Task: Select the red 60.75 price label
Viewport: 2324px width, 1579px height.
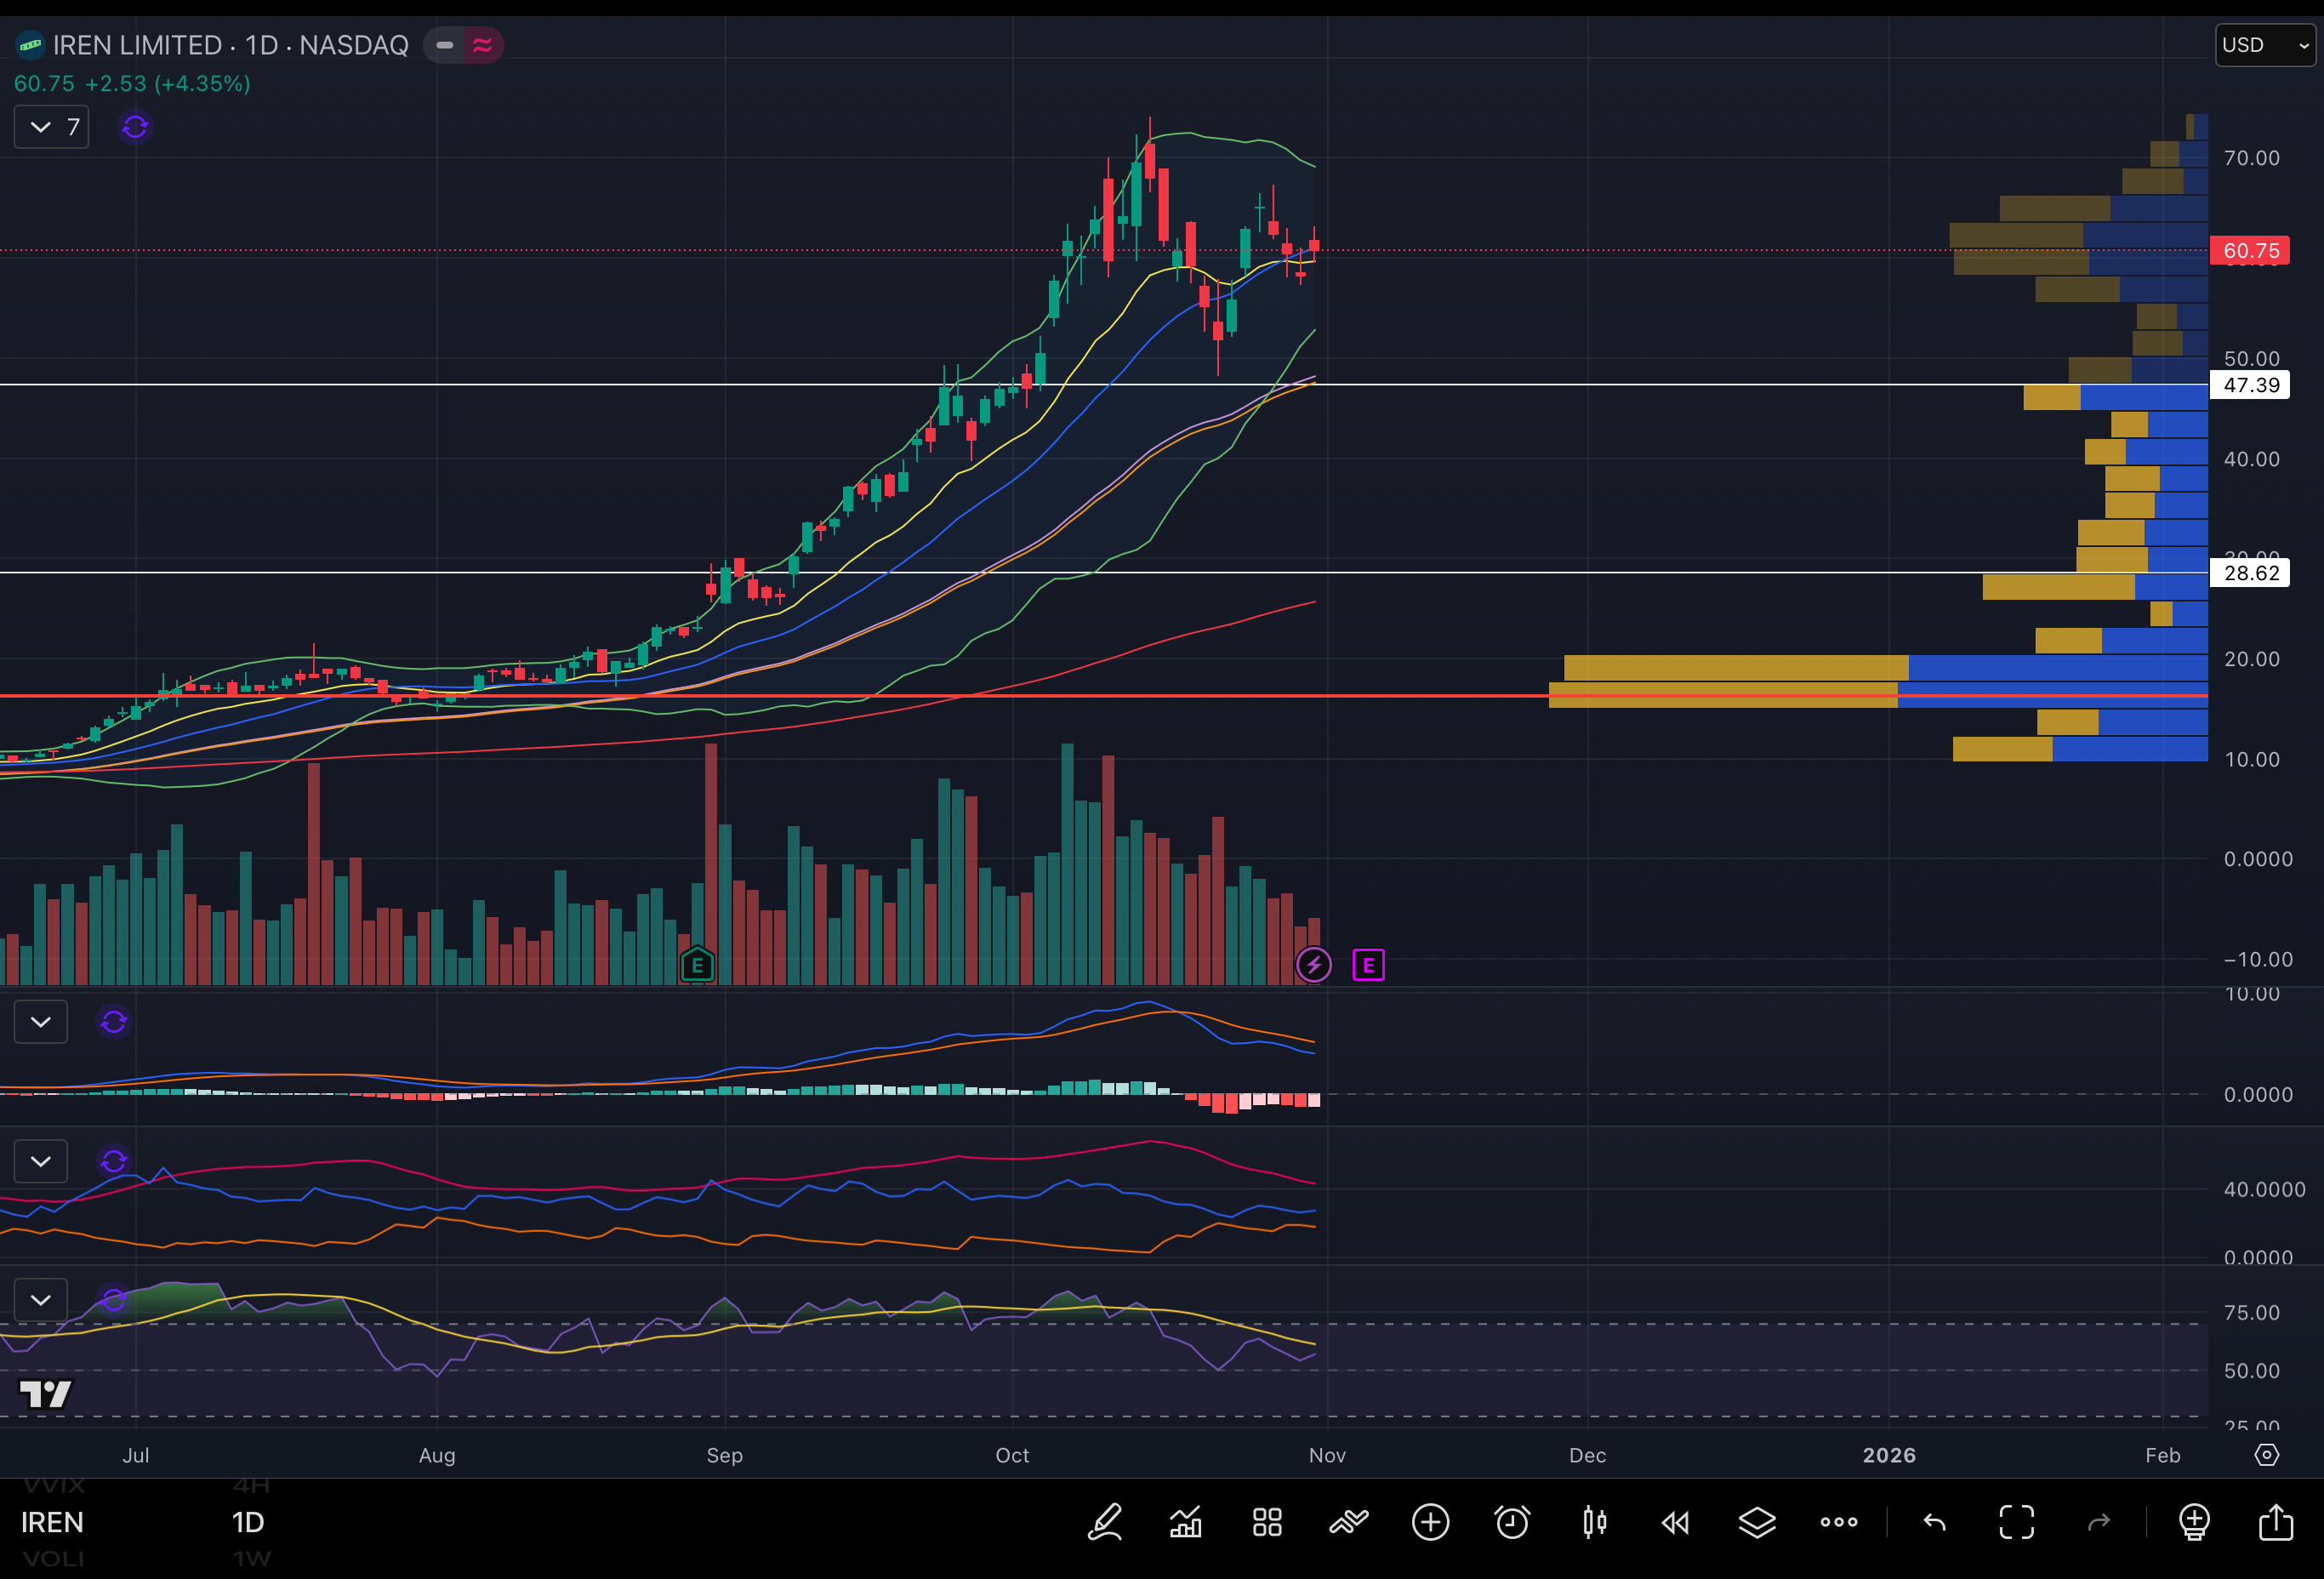Action: tap(2250, 250)
